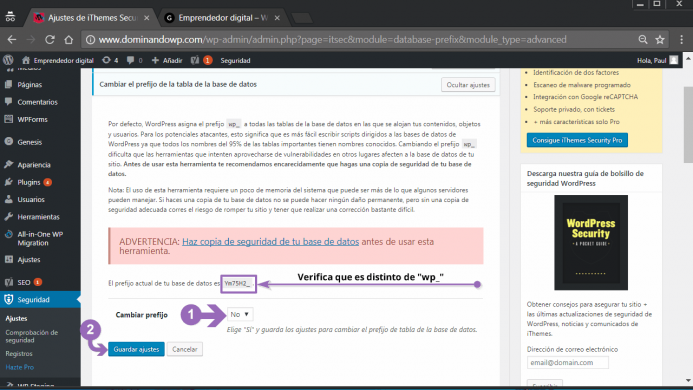Image resolution: width=693 pixels, height=390 pixels.
Task: Click the browser back arrow
Action: [12, 40]
